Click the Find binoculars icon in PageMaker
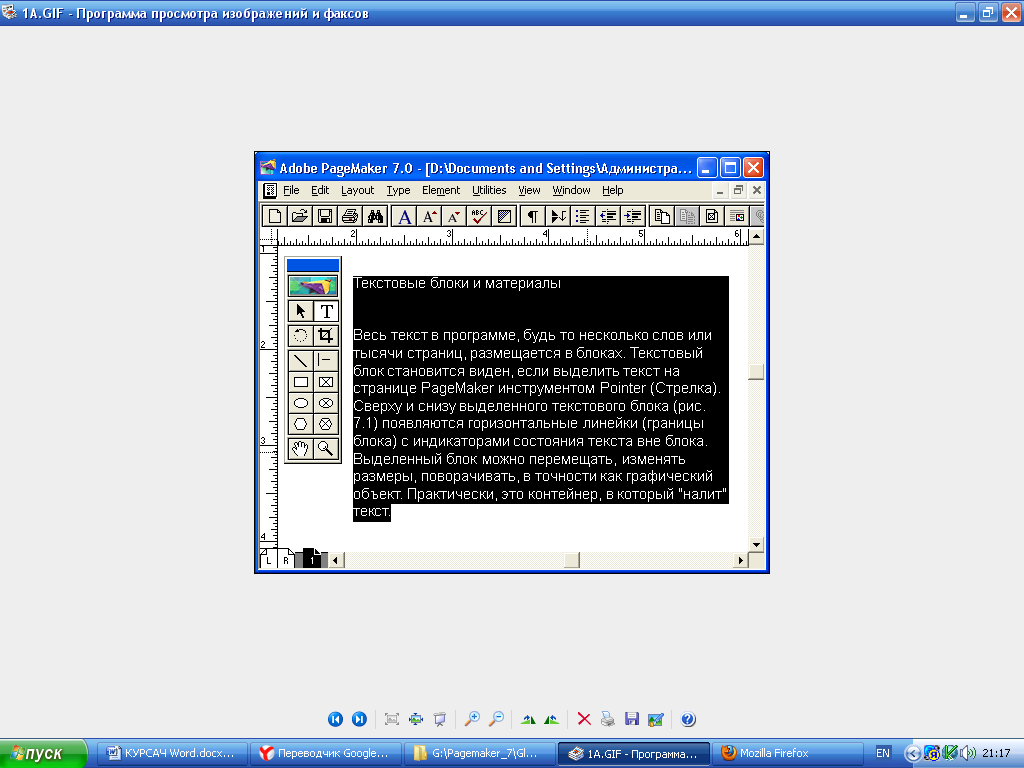Image resolution: width=1024 pixels, height=768 pixels. coord(375,216)
